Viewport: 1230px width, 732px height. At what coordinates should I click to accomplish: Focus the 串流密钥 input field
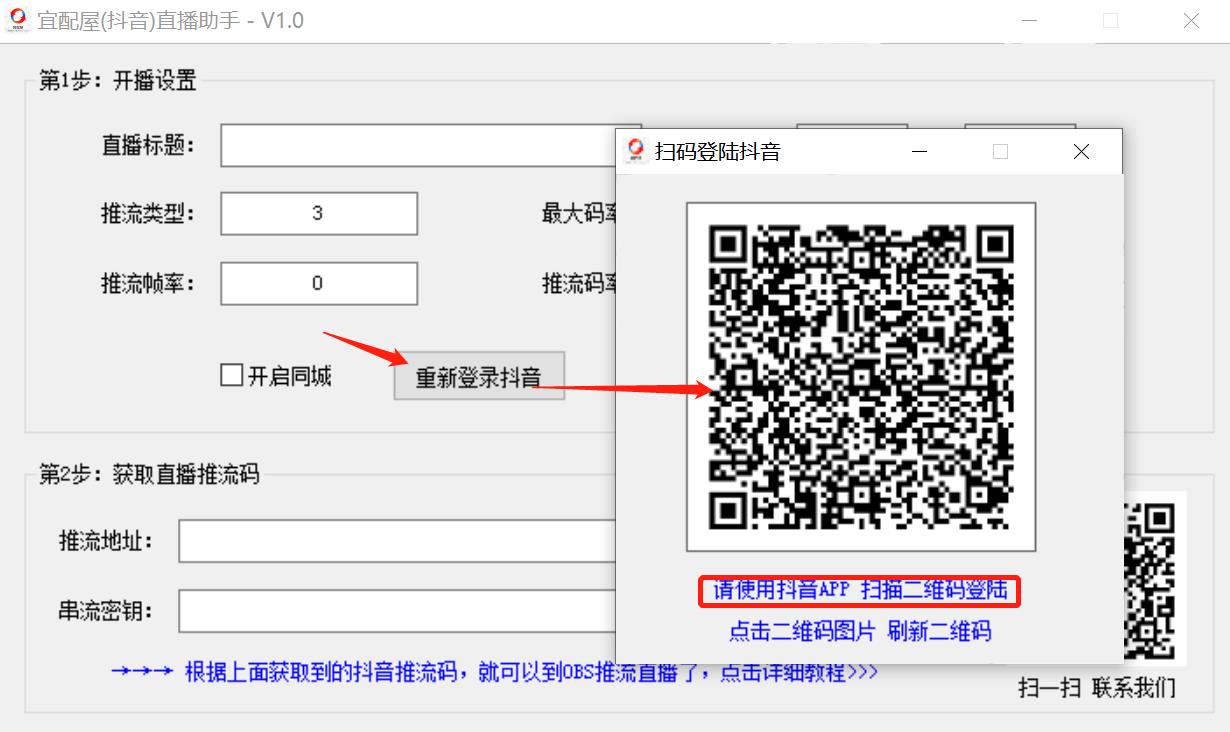tap(398, 610)
